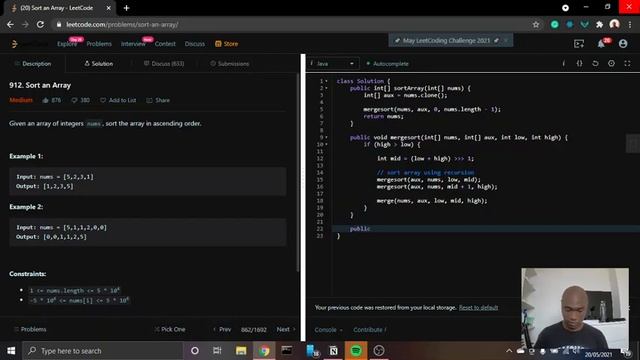Go to Next problem
640x360 pixels.
286,329
